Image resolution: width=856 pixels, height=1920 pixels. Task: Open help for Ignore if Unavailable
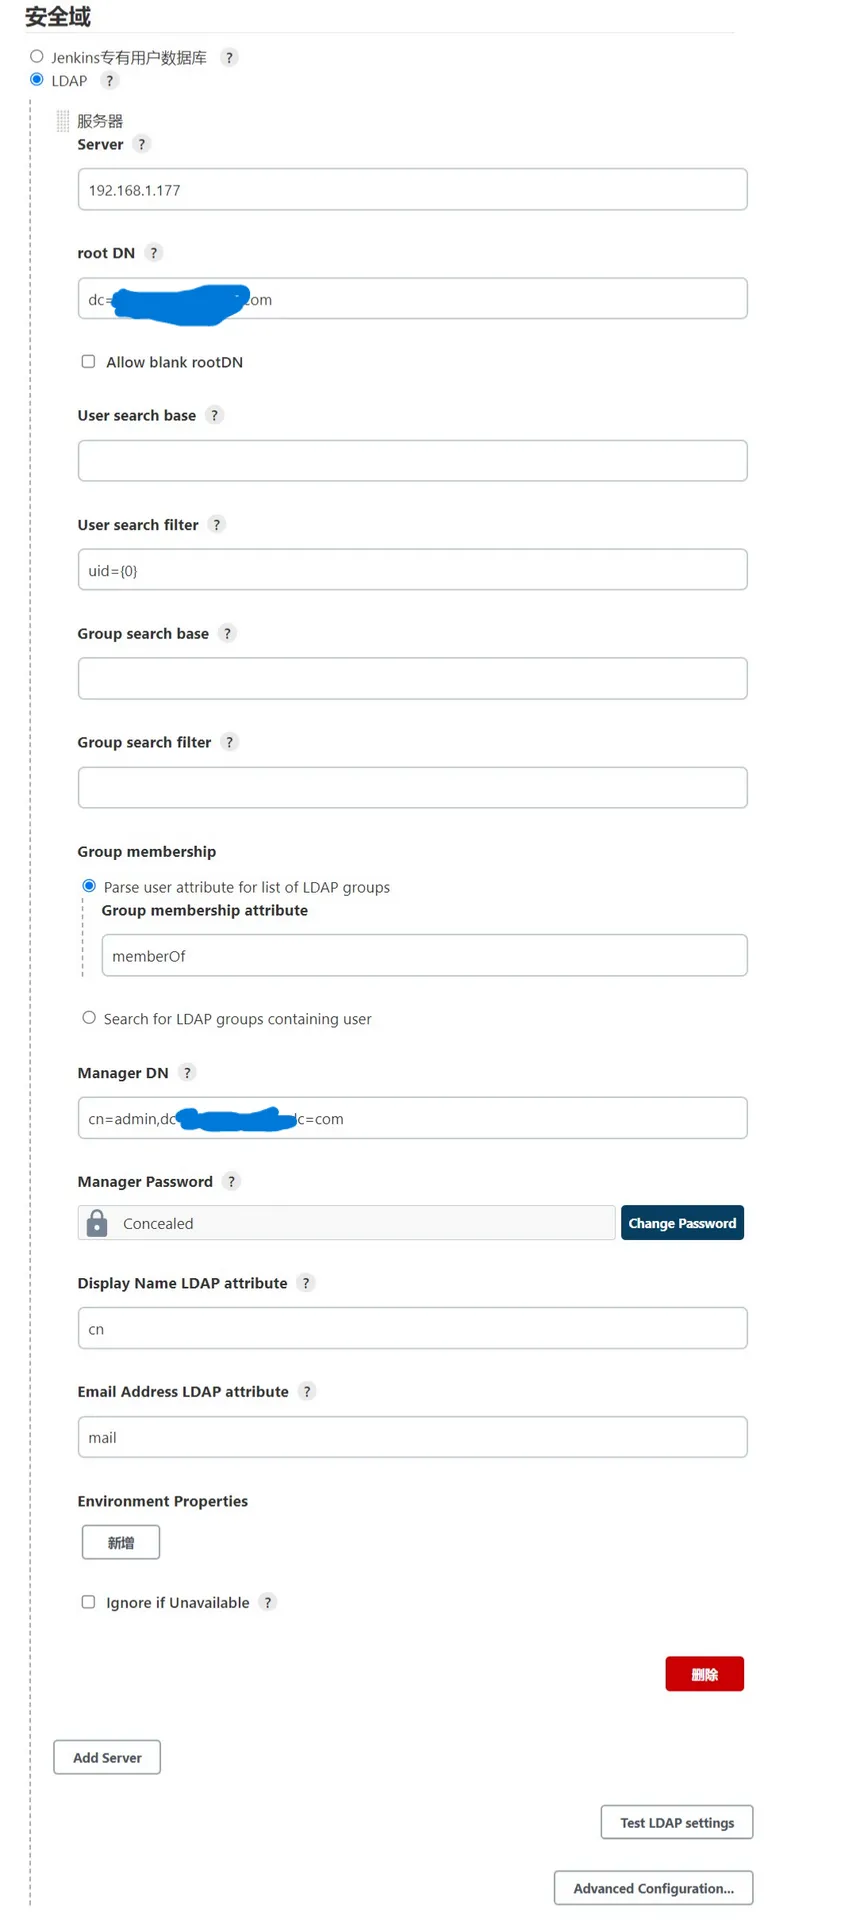pyautogui.click(x=267, y=1602)
